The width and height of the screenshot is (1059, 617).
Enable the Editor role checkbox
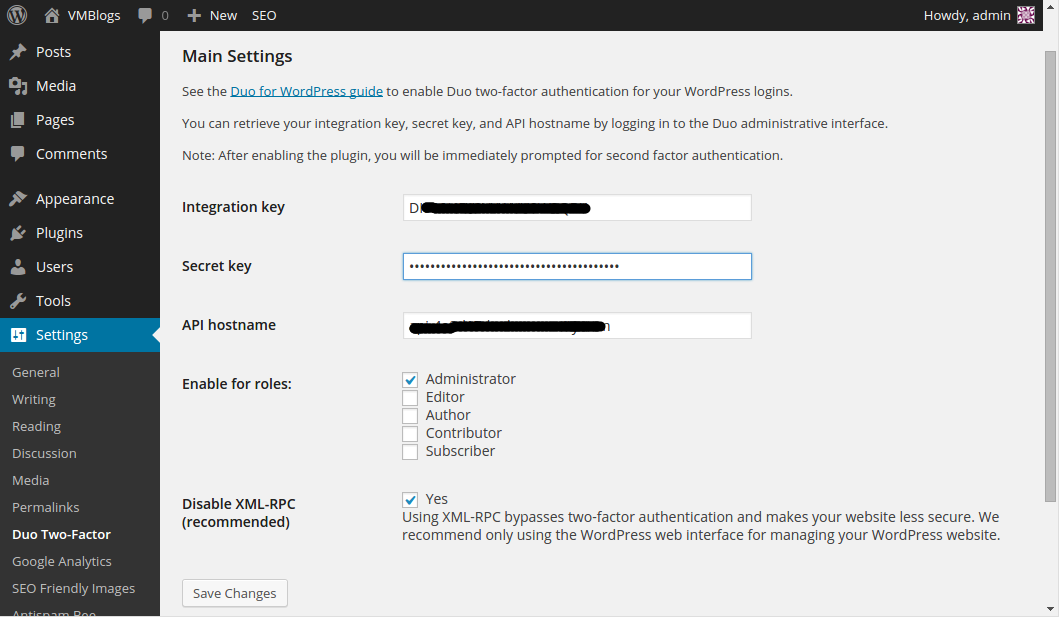[x=410, y=398]
